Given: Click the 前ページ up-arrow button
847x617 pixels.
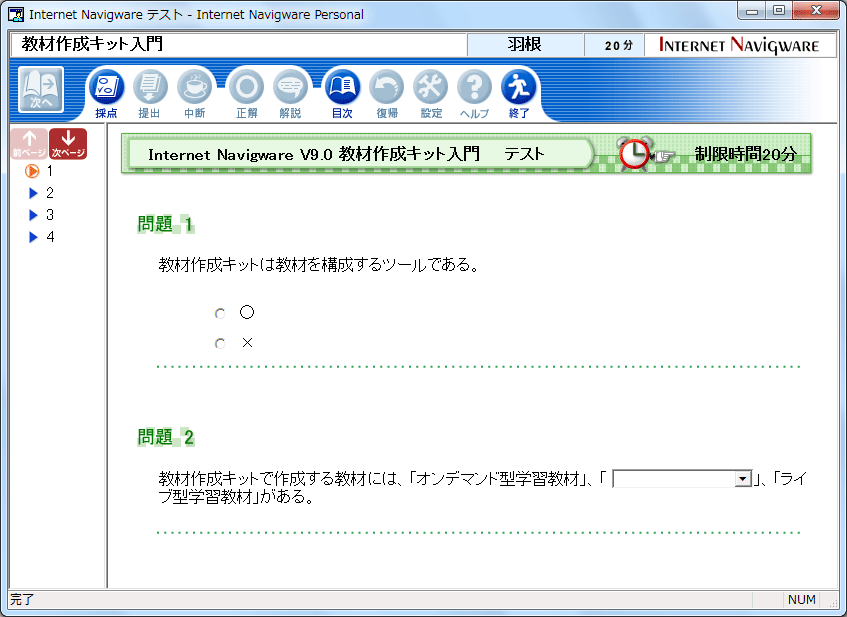Looking at the screenshot, I should click(x=29, y=144).
